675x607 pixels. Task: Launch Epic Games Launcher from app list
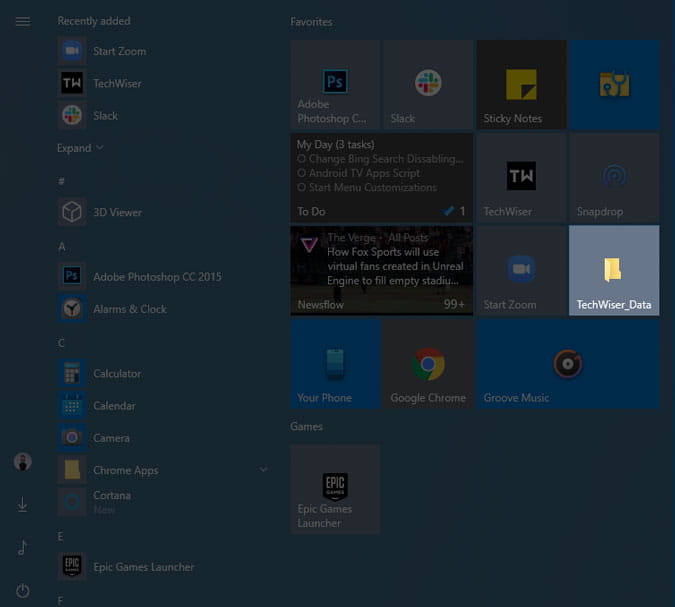point(164,567)
